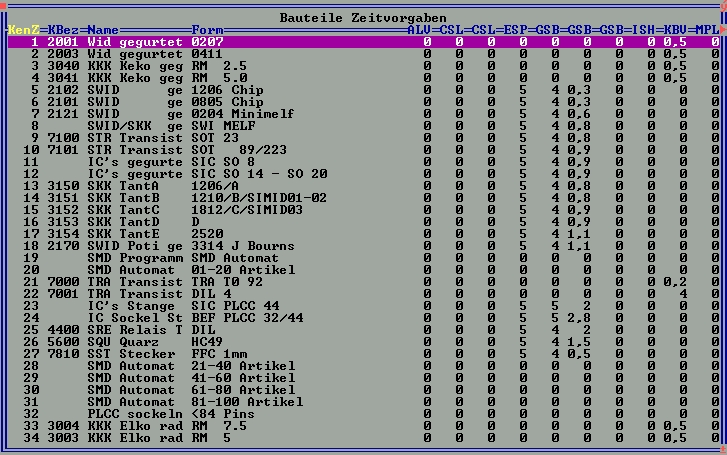Screen dimensions: 727x455
Task: Select the PLCC sockeln <84 Pins row
Action: click(x=150, y=413)
